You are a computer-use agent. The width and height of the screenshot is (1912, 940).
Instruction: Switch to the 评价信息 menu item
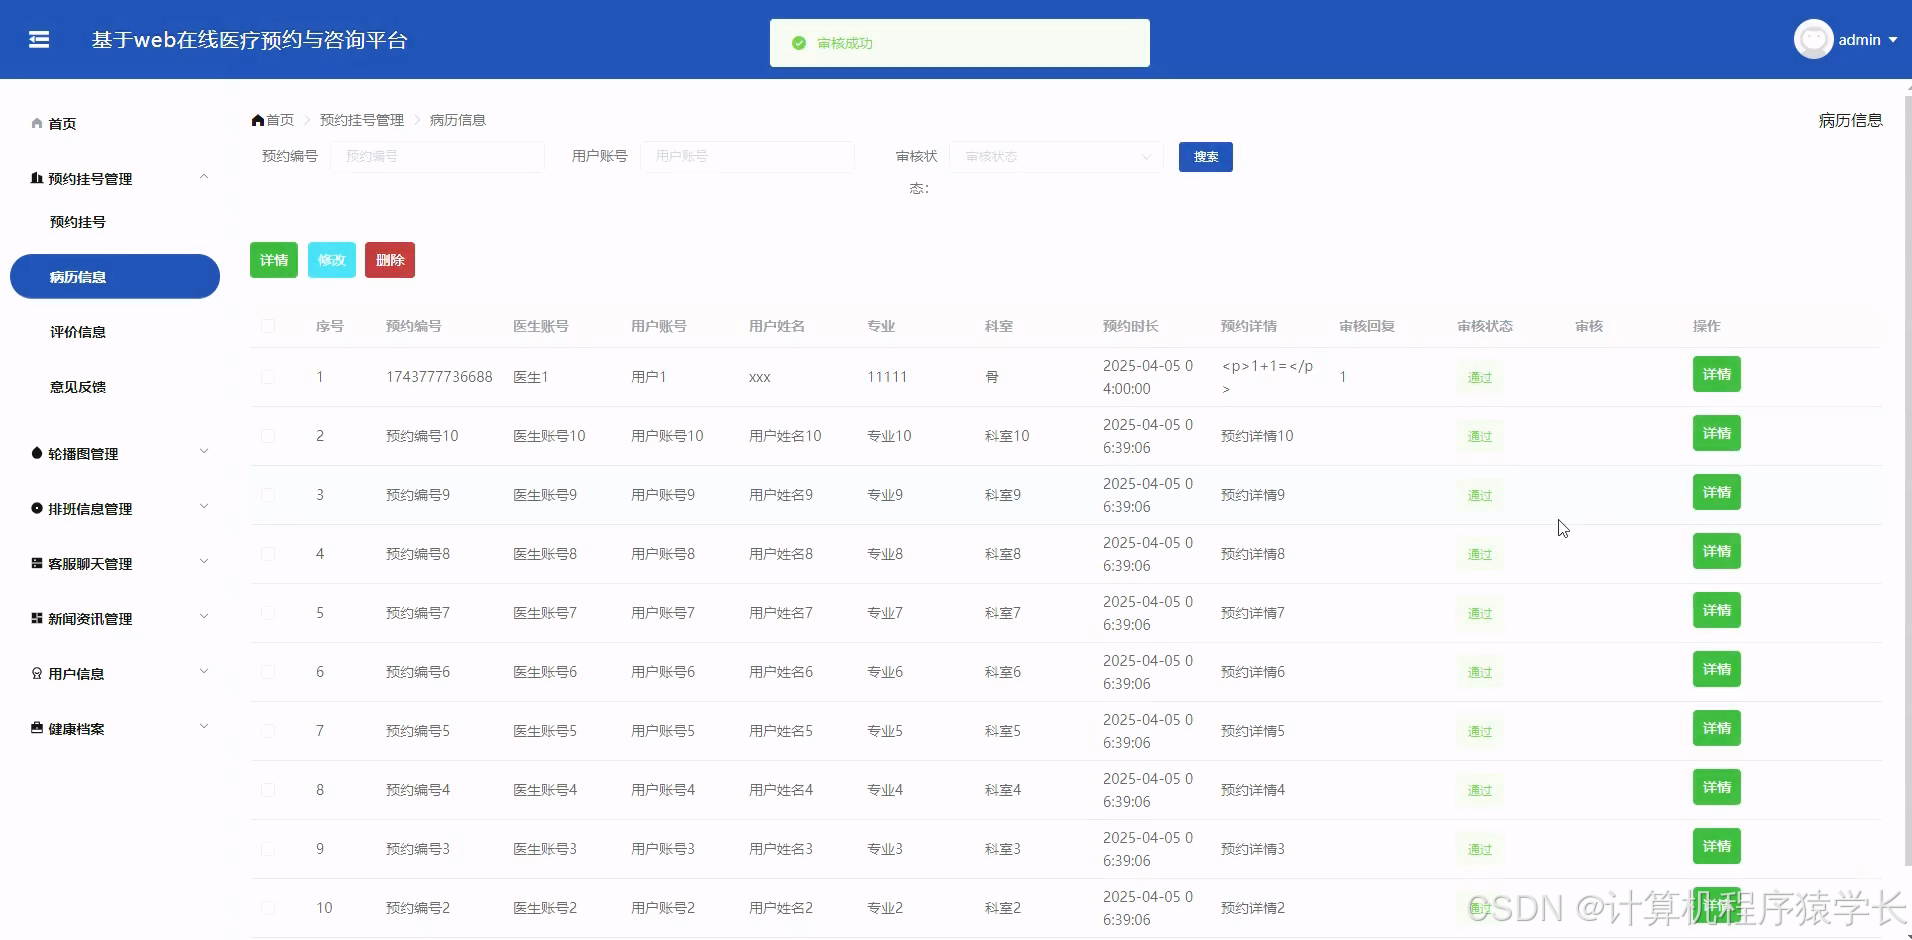click(x=78, y=331)
